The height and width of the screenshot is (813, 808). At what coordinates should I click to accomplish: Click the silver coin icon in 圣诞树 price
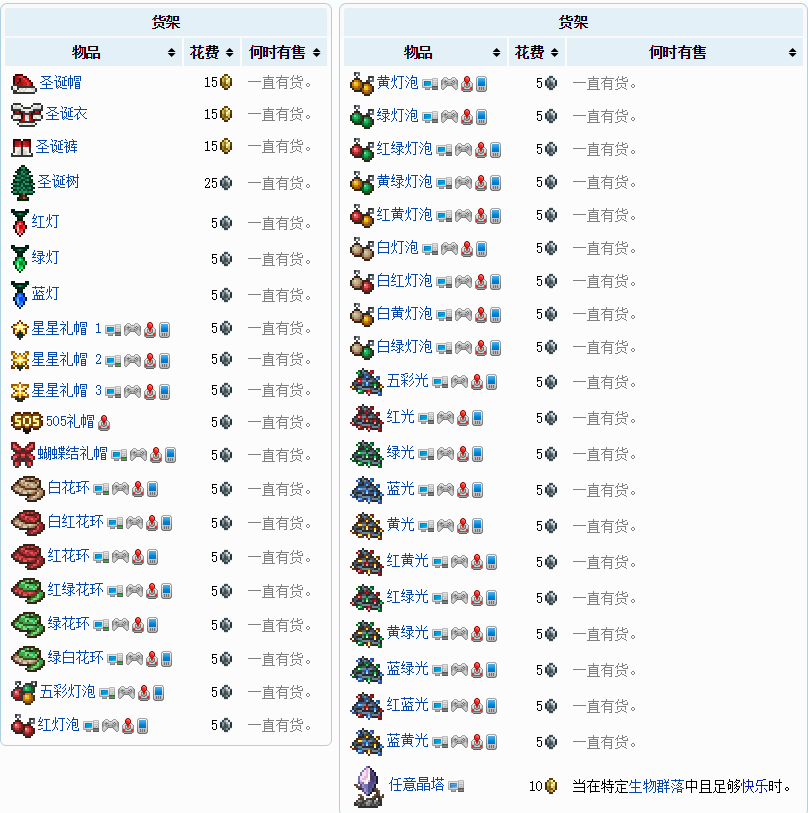(x=226, y=183)
